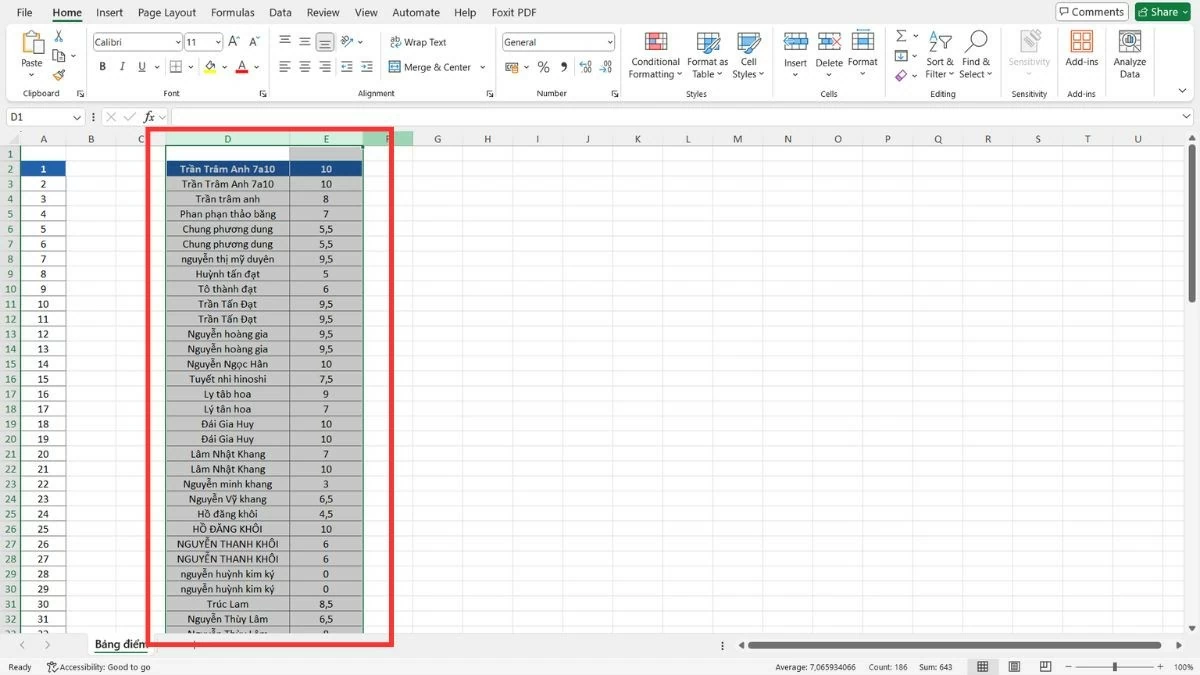Select the Bảng điểm sheet tab

pyautogui.click(x=120, y=644)
